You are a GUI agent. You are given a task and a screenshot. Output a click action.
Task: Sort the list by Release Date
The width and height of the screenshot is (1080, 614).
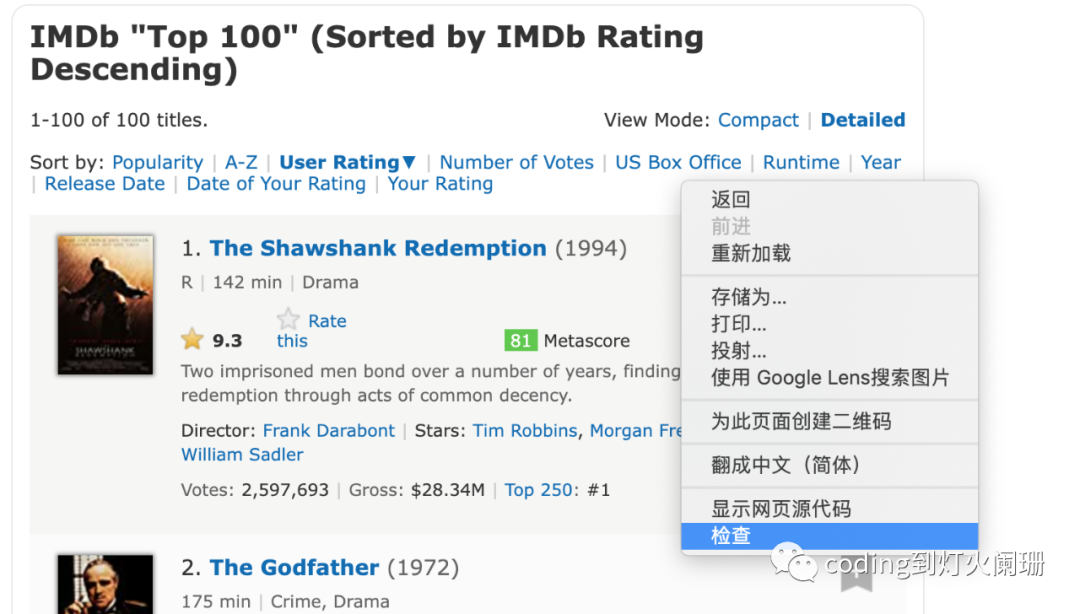click(105, 184)
